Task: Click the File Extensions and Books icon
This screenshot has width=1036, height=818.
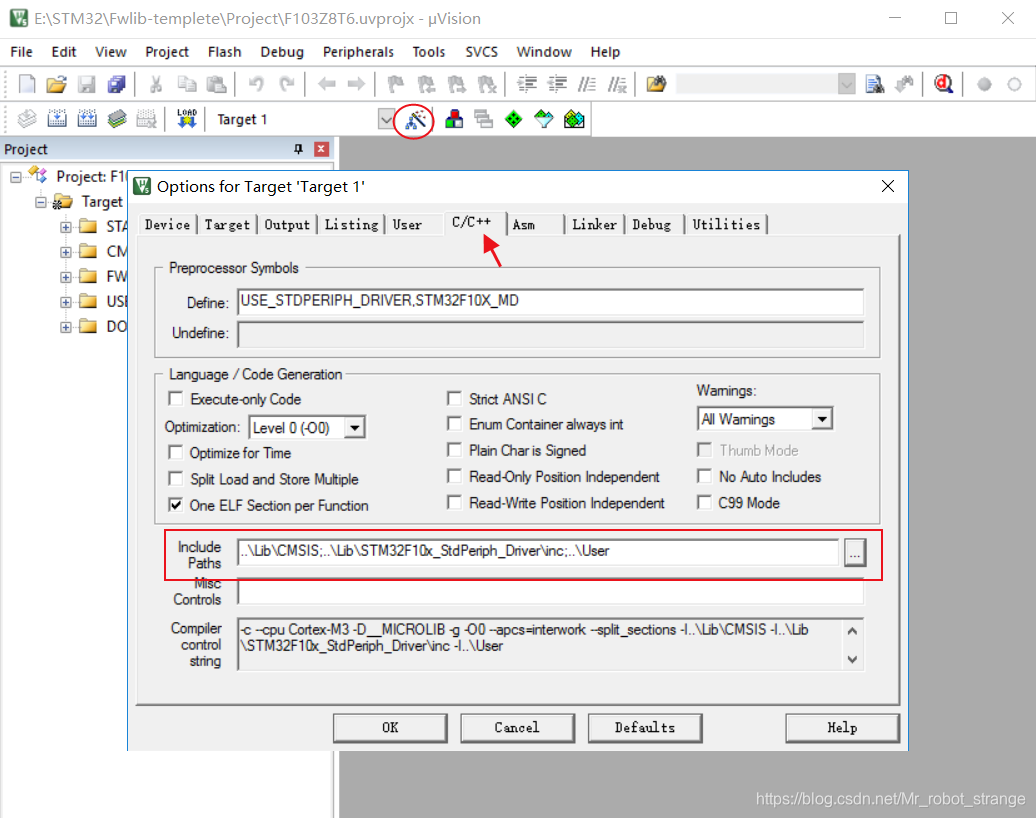Action: tap(454, 119)
